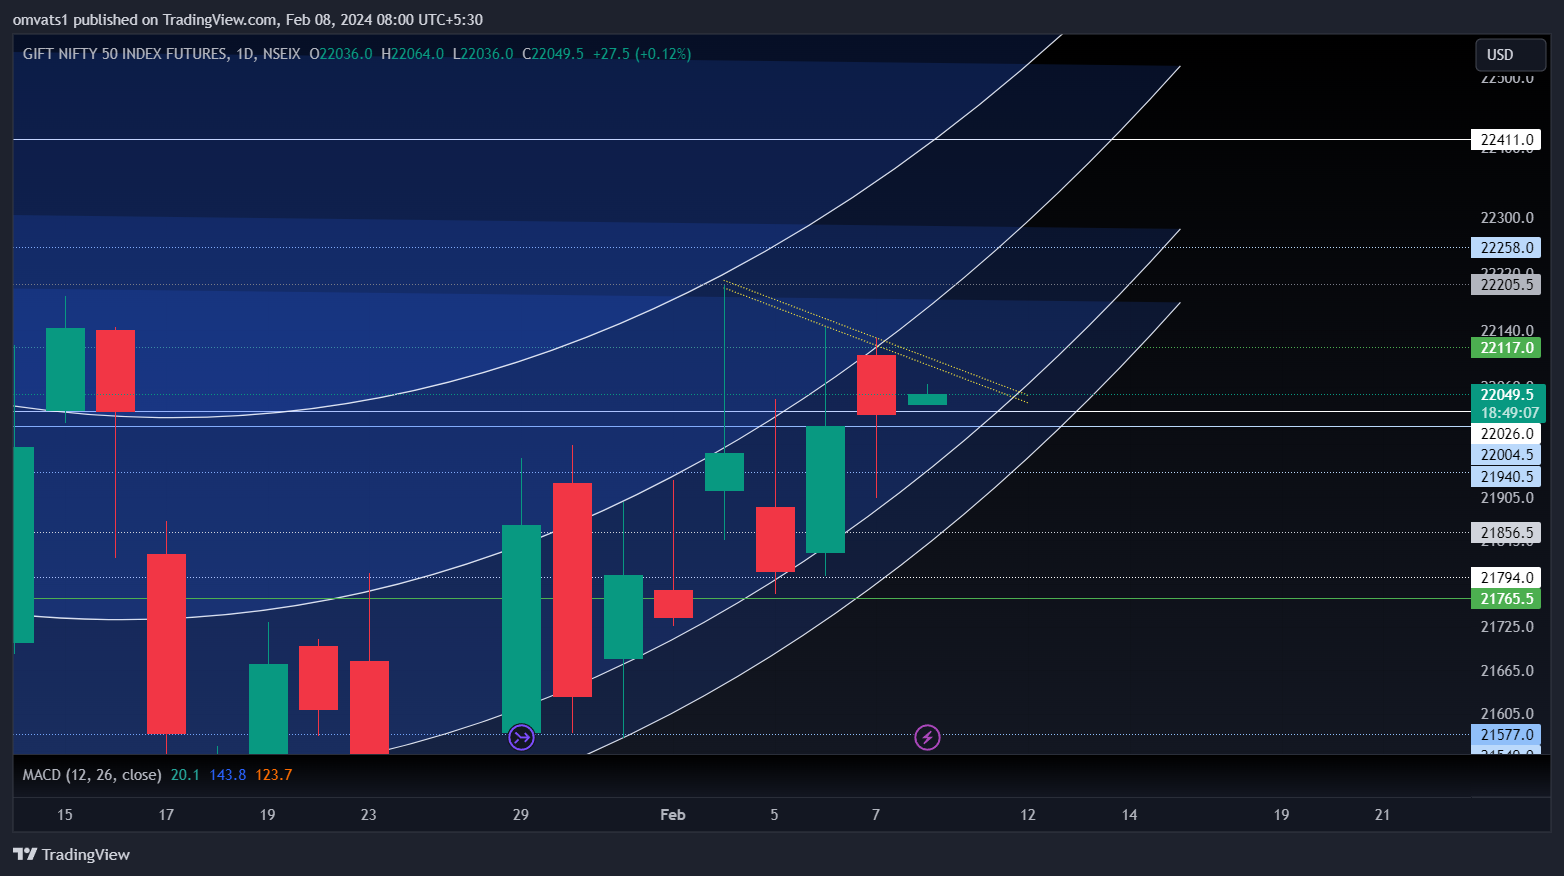
Task: Open the USD currency selector
Action: 1511,55
